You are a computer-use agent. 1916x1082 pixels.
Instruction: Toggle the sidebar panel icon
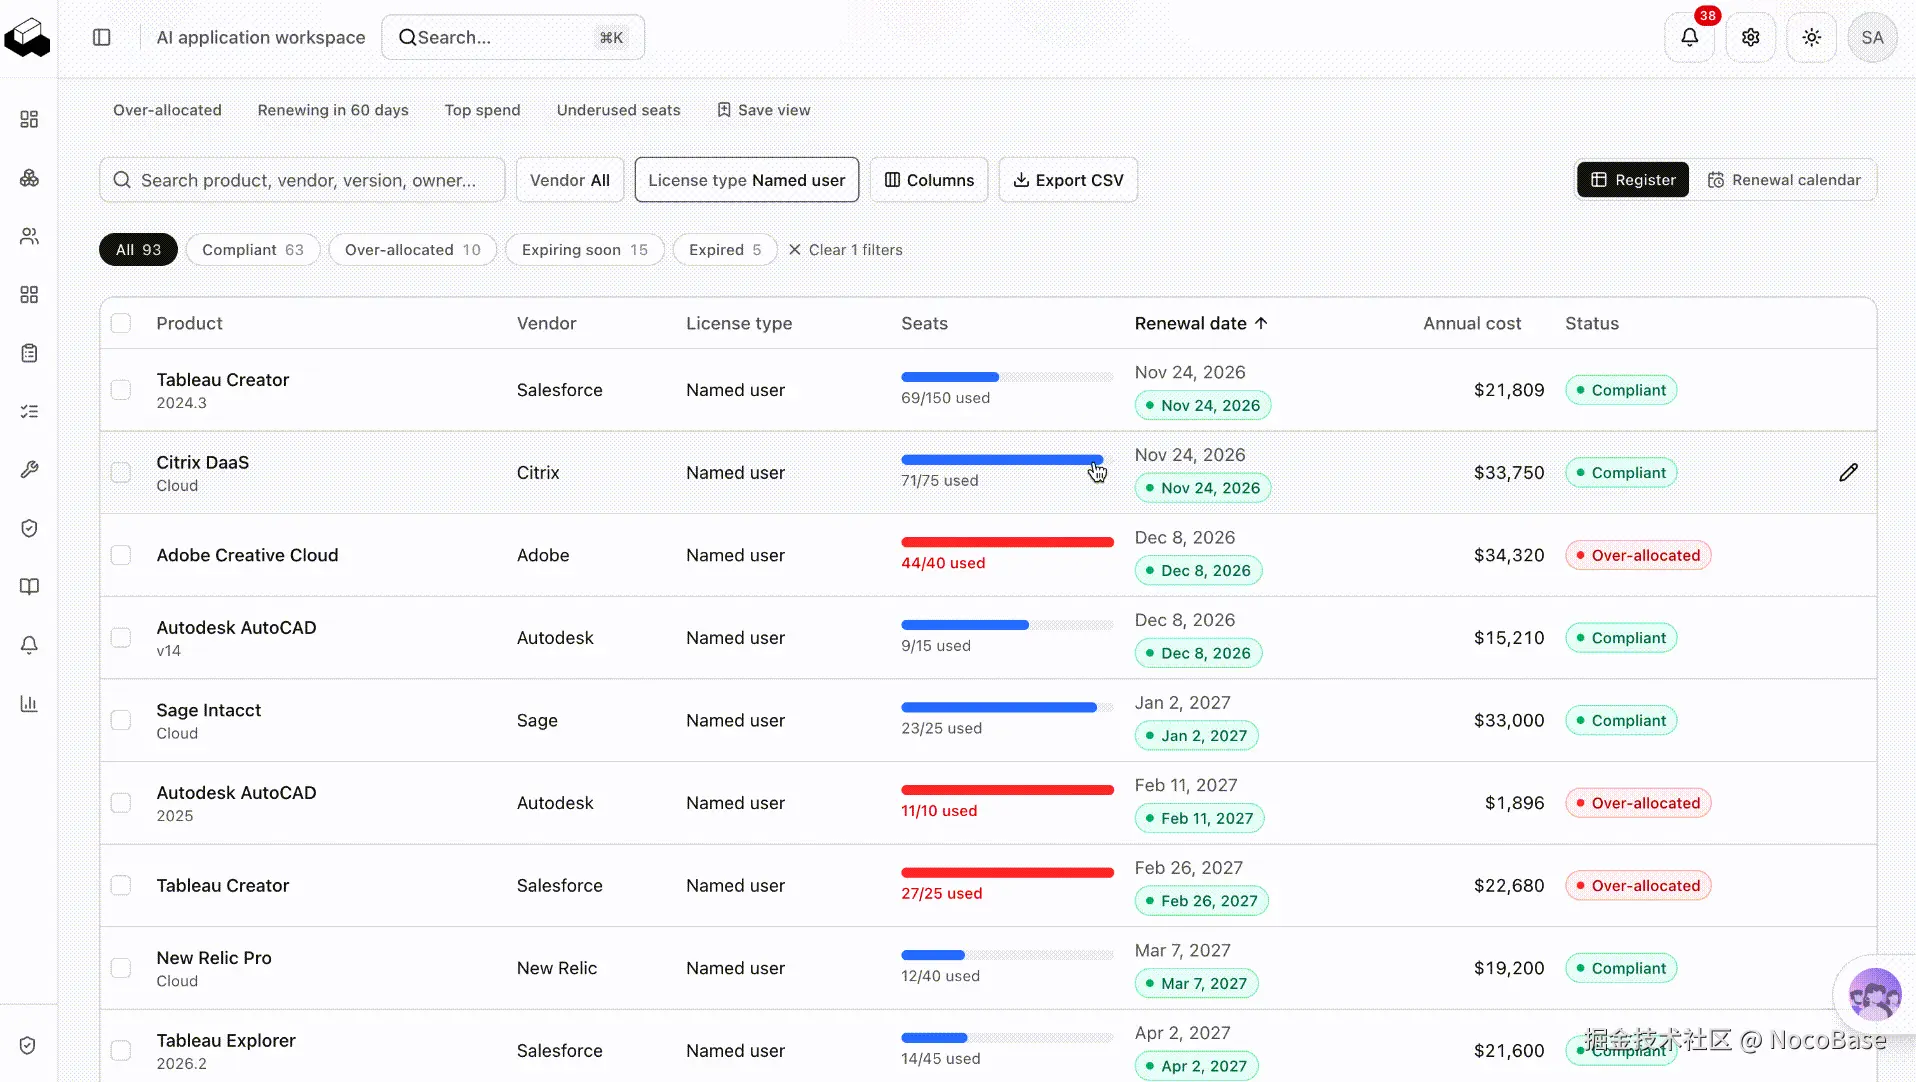tap(102, 38)
